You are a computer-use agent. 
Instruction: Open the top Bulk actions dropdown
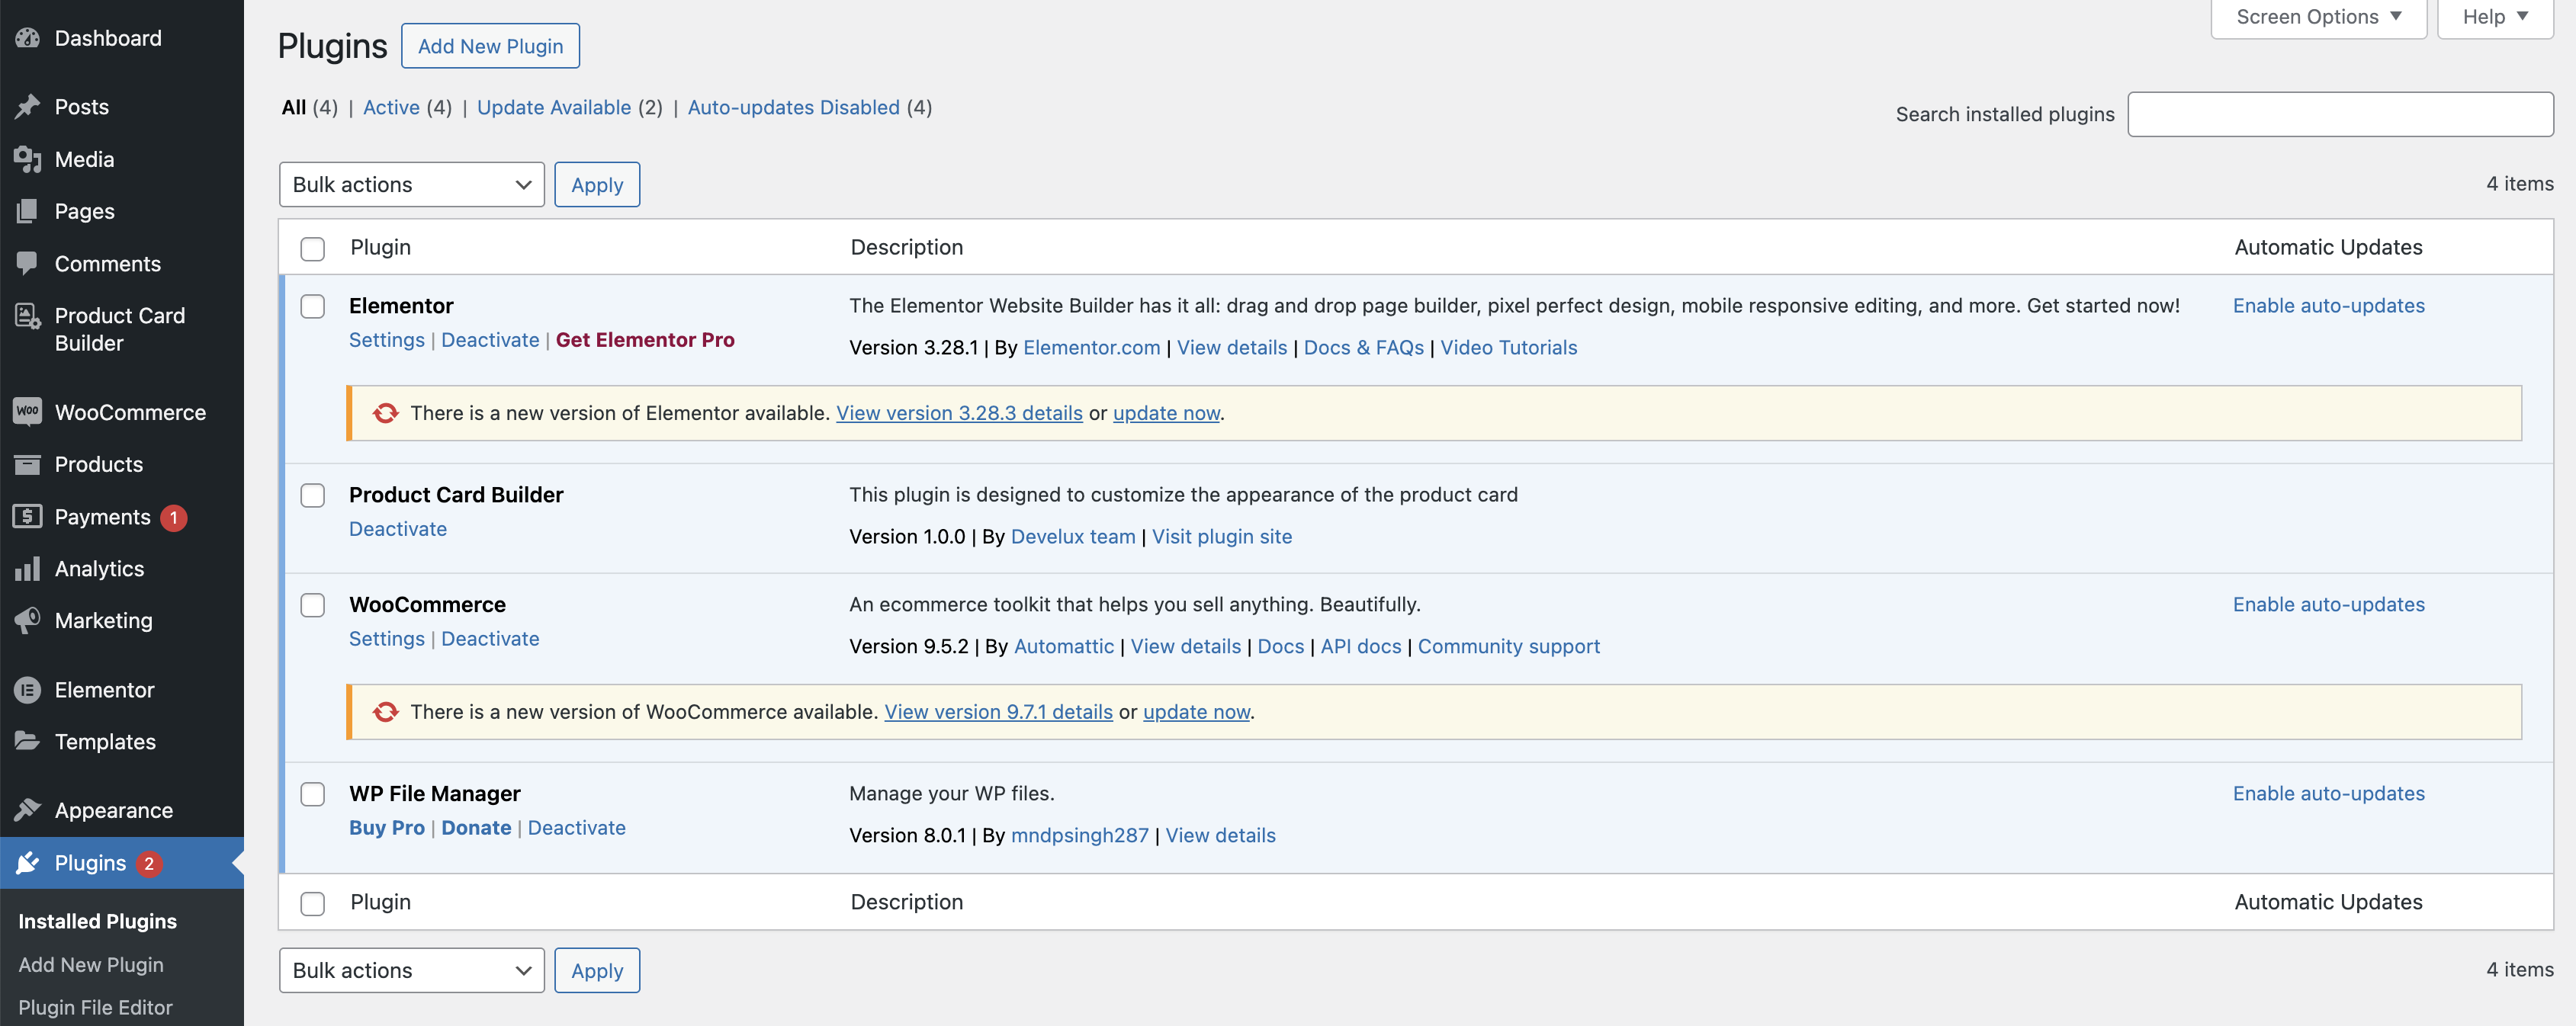pos(412,185)
